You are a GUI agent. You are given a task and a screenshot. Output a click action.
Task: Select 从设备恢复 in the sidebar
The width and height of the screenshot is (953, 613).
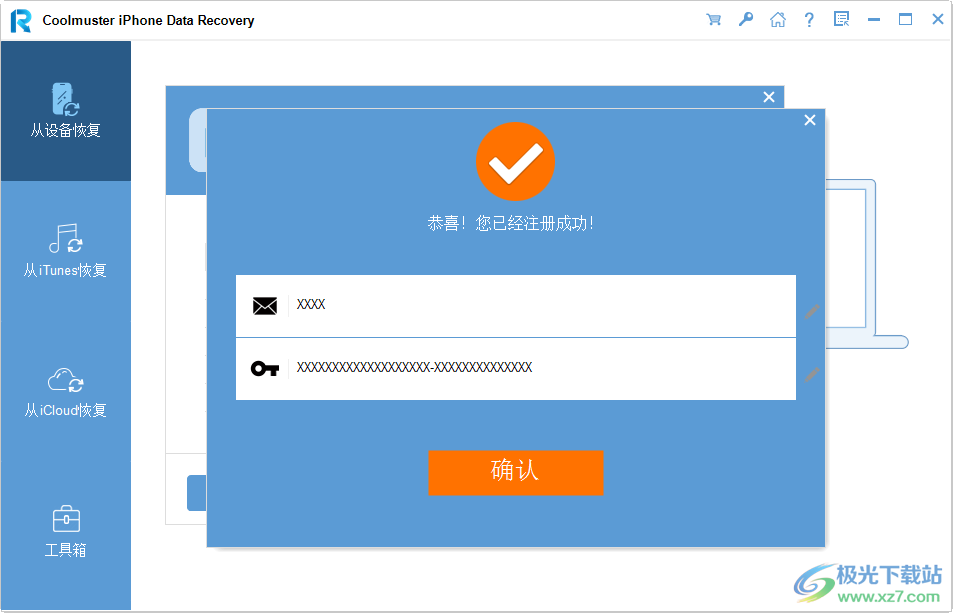[66, 111]
